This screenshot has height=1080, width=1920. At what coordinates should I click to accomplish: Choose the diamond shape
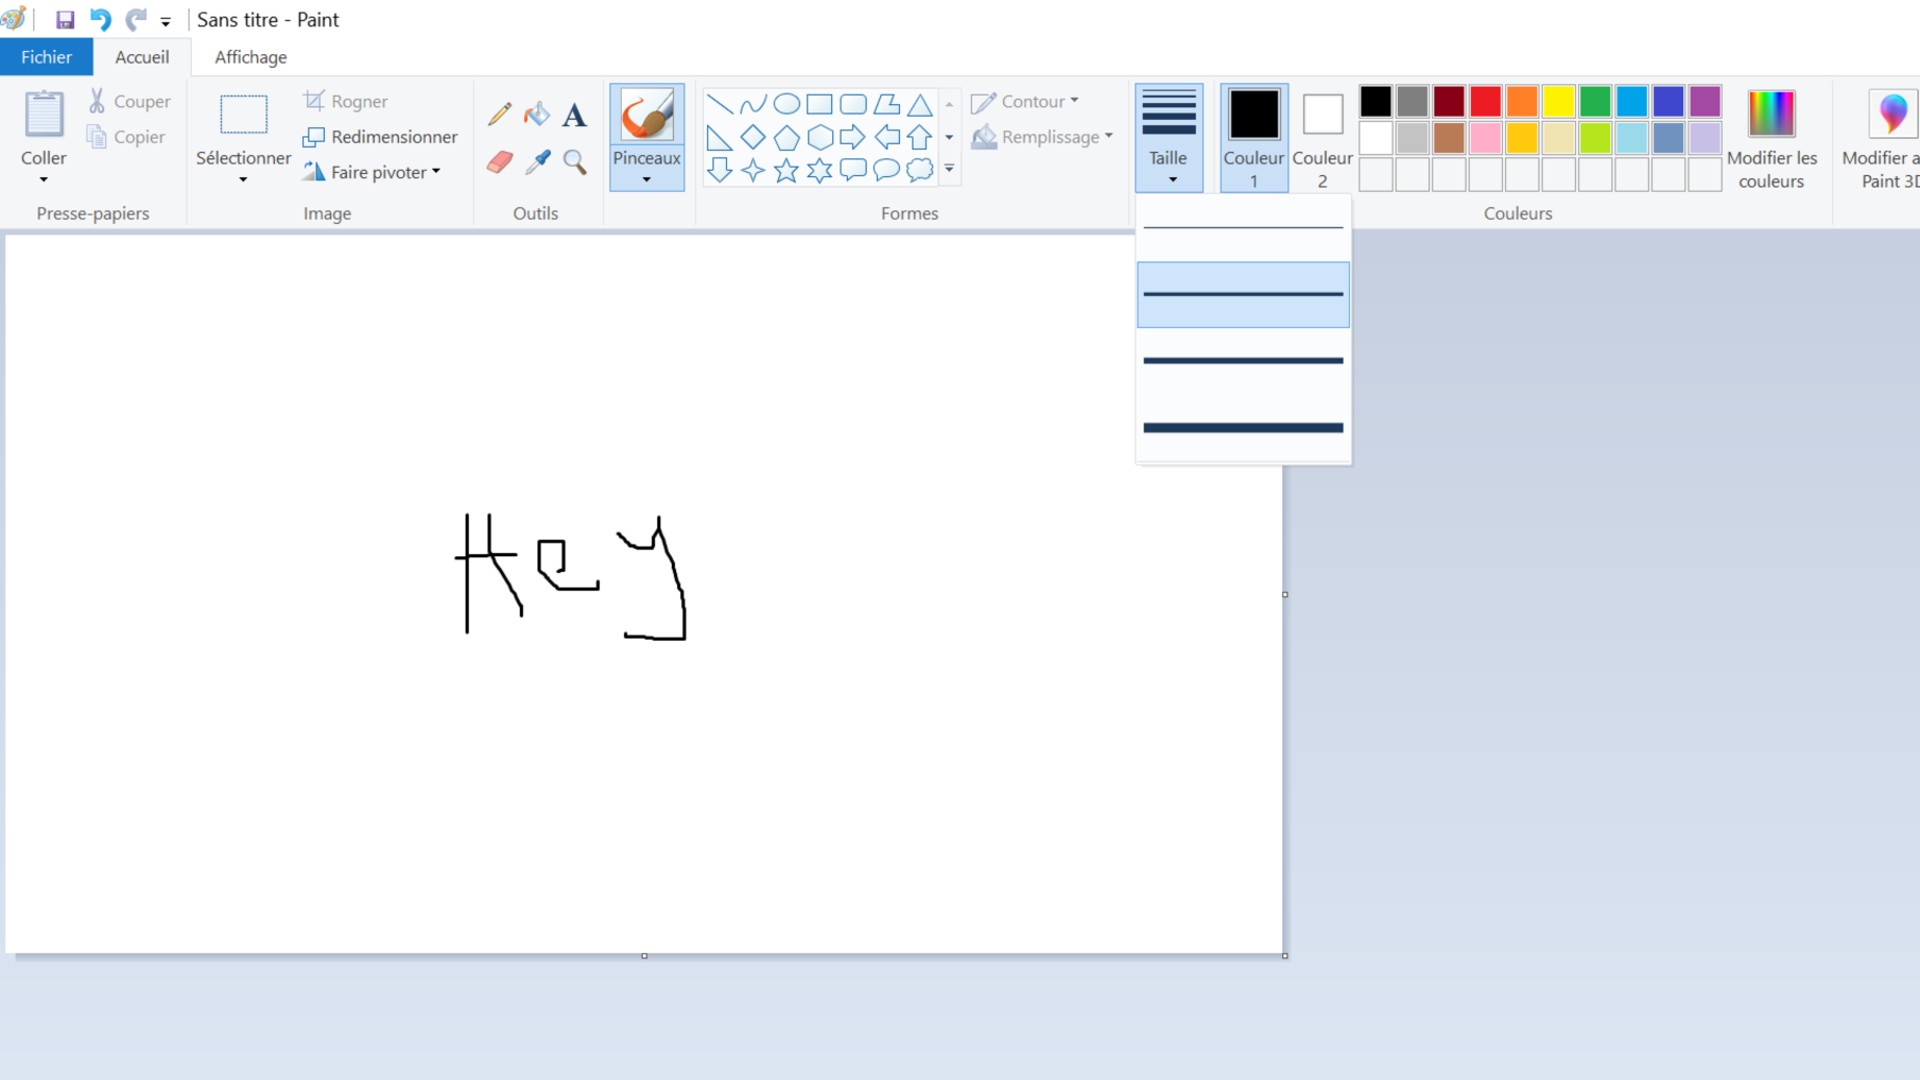(x=753, y=137)
